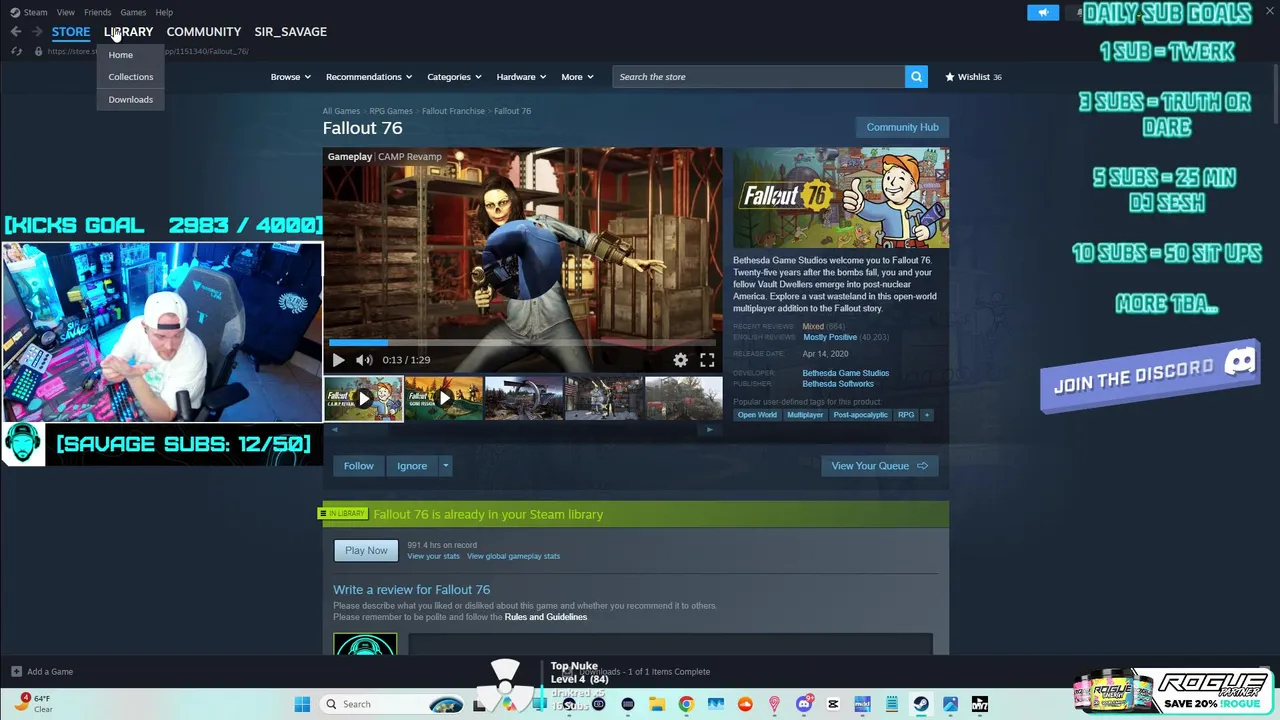Click the Ignore button
This screenshot has height=720, width=1280.
[412, 466]
